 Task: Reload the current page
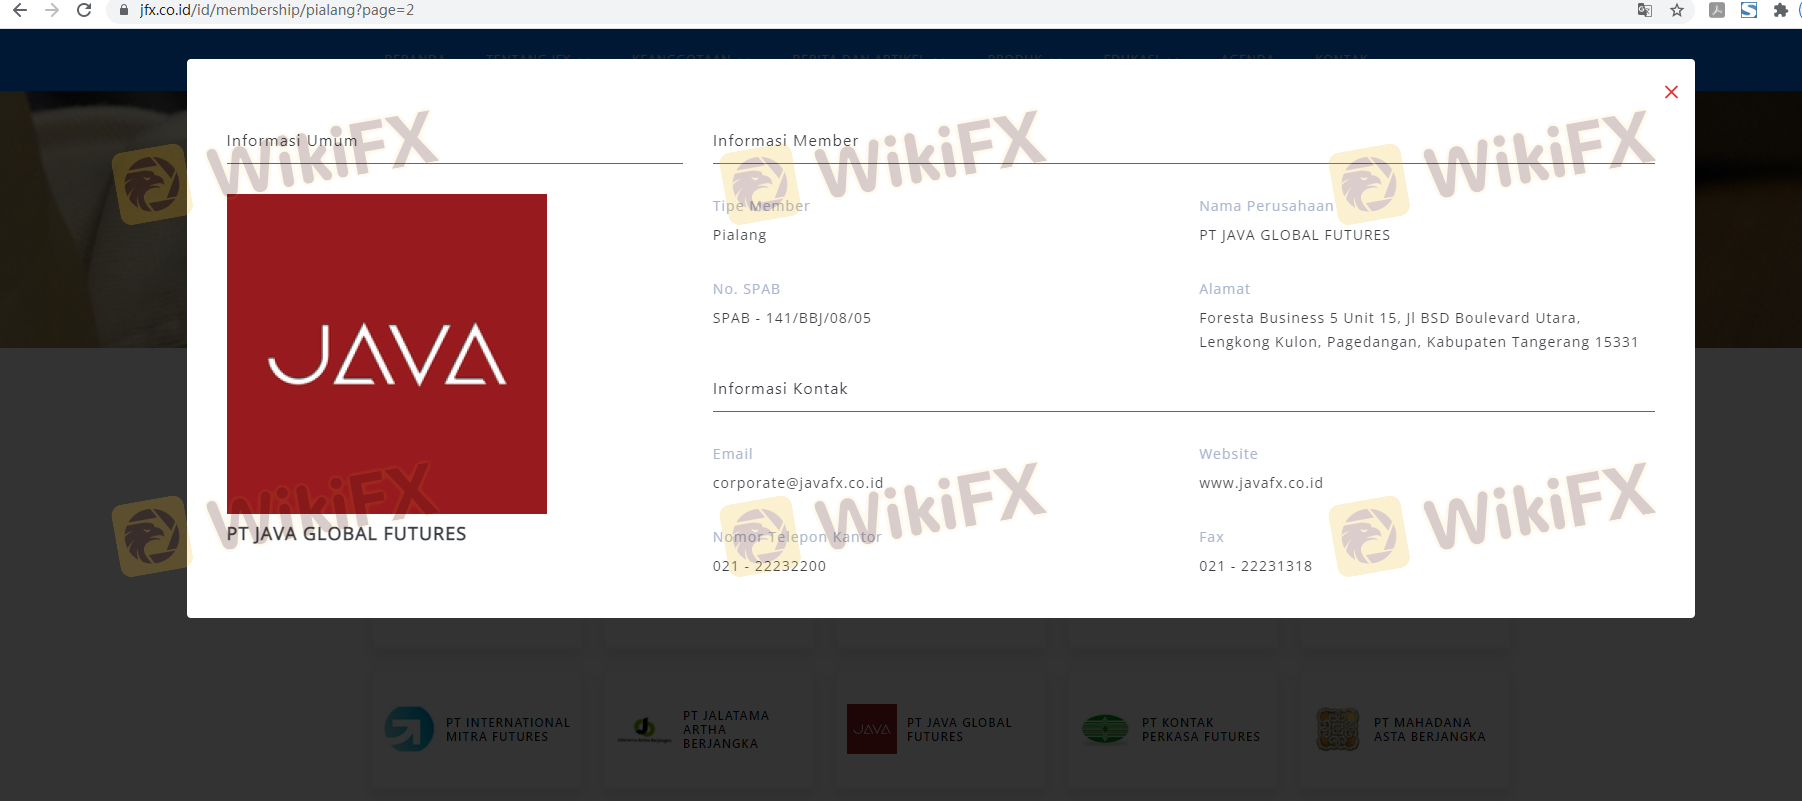tap(84, 10)
